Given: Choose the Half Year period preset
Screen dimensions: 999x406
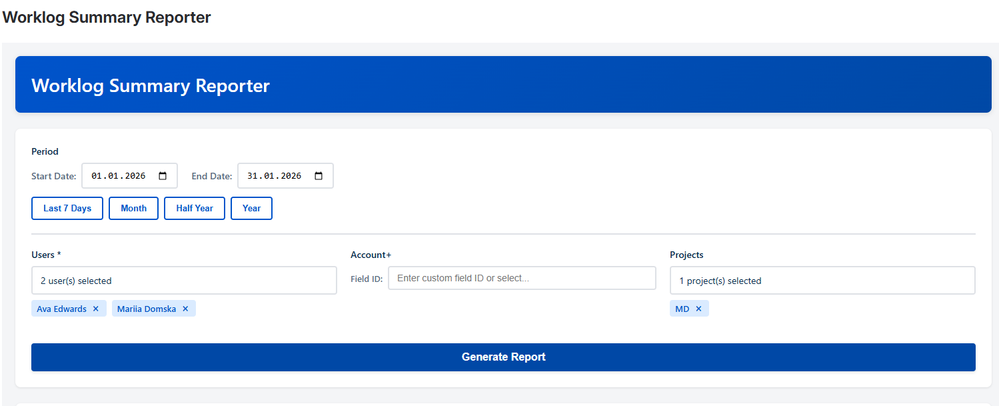Looking at the screenshot, I should [194, 208].
